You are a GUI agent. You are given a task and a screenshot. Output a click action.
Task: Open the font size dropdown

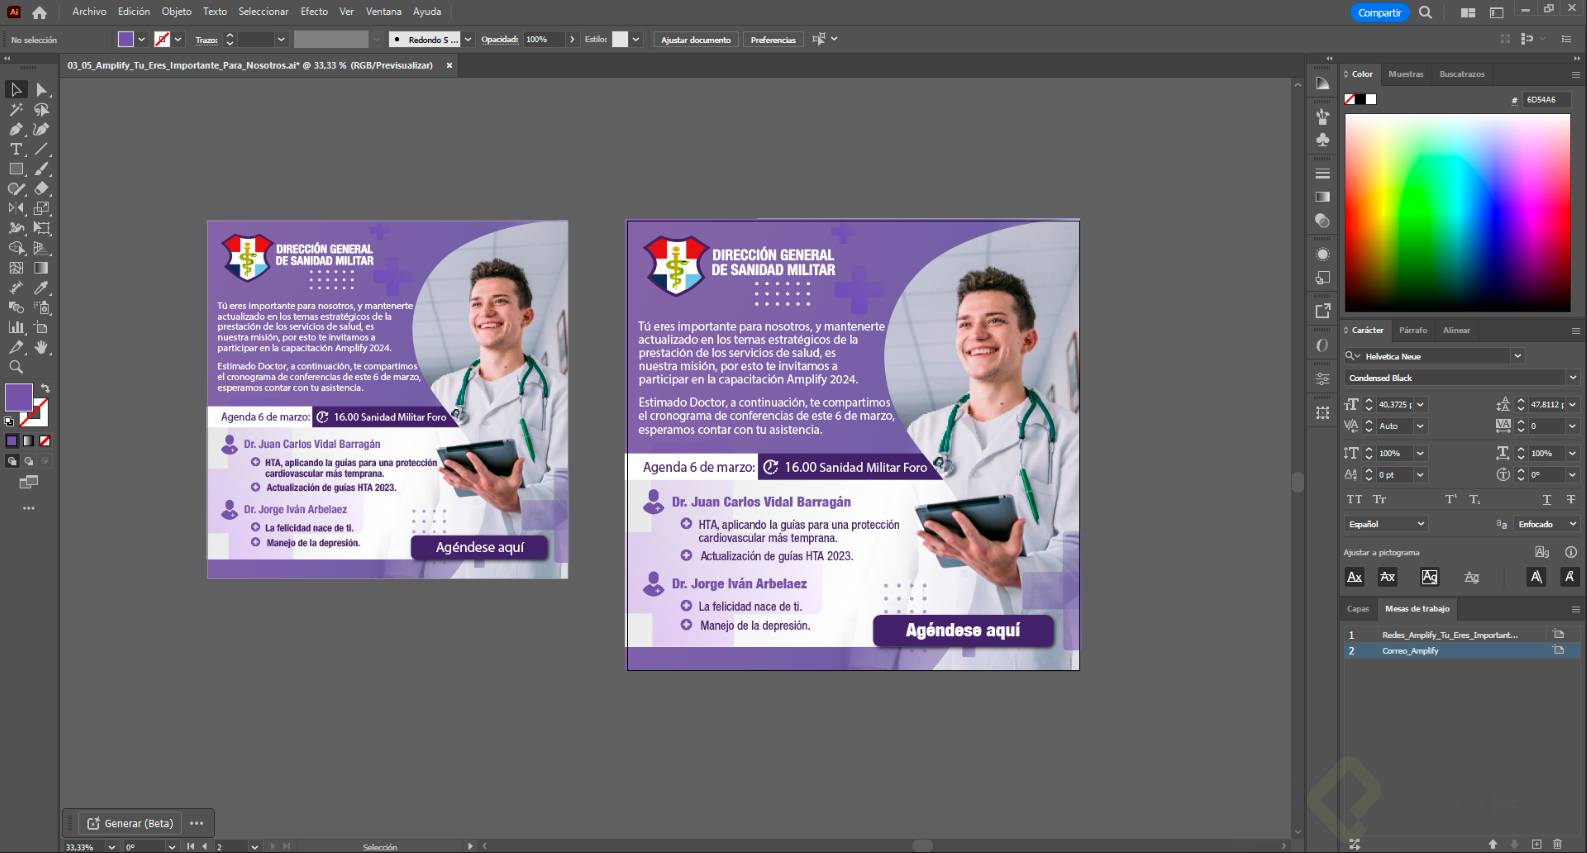tap(1420, 405)
